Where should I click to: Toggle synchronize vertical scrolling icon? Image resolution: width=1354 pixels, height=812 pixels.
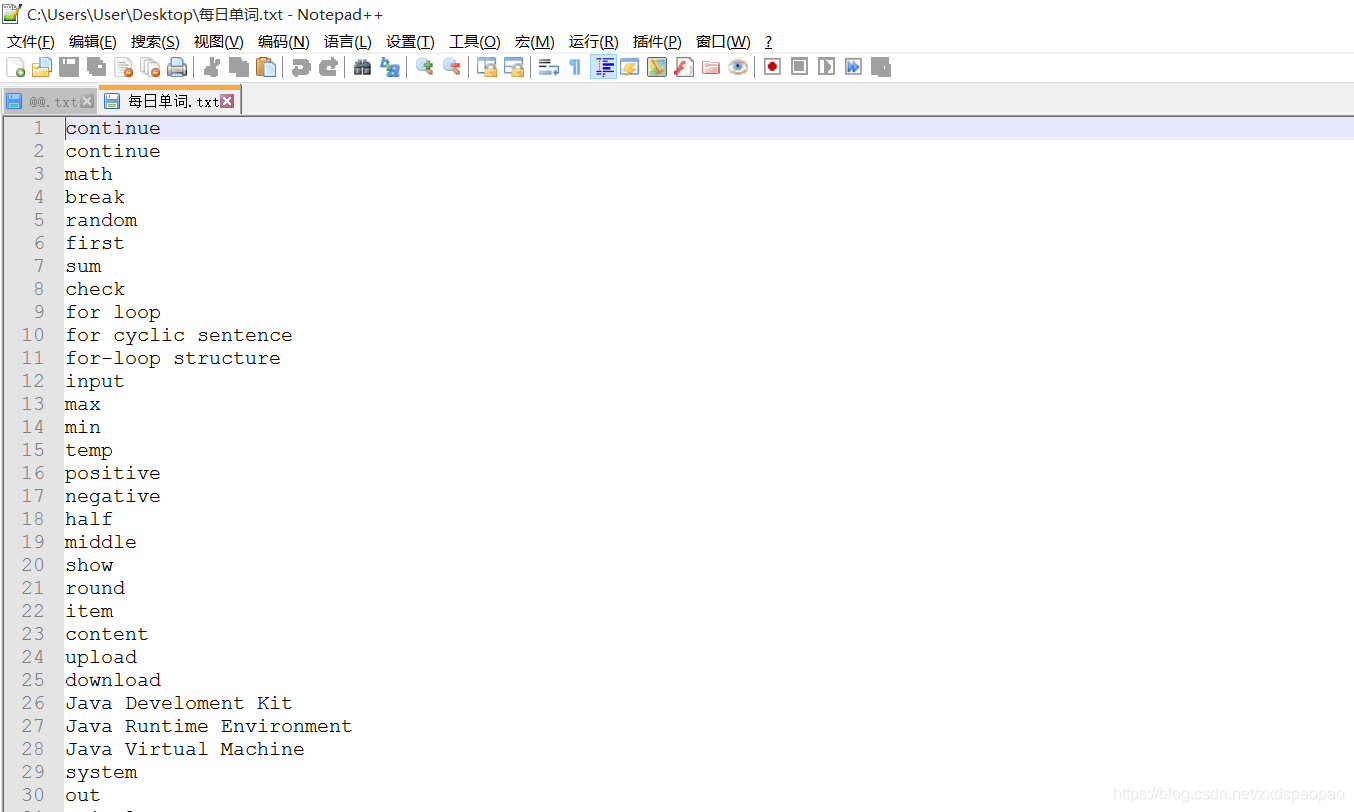pyautogui.click(x=487, y=67)
